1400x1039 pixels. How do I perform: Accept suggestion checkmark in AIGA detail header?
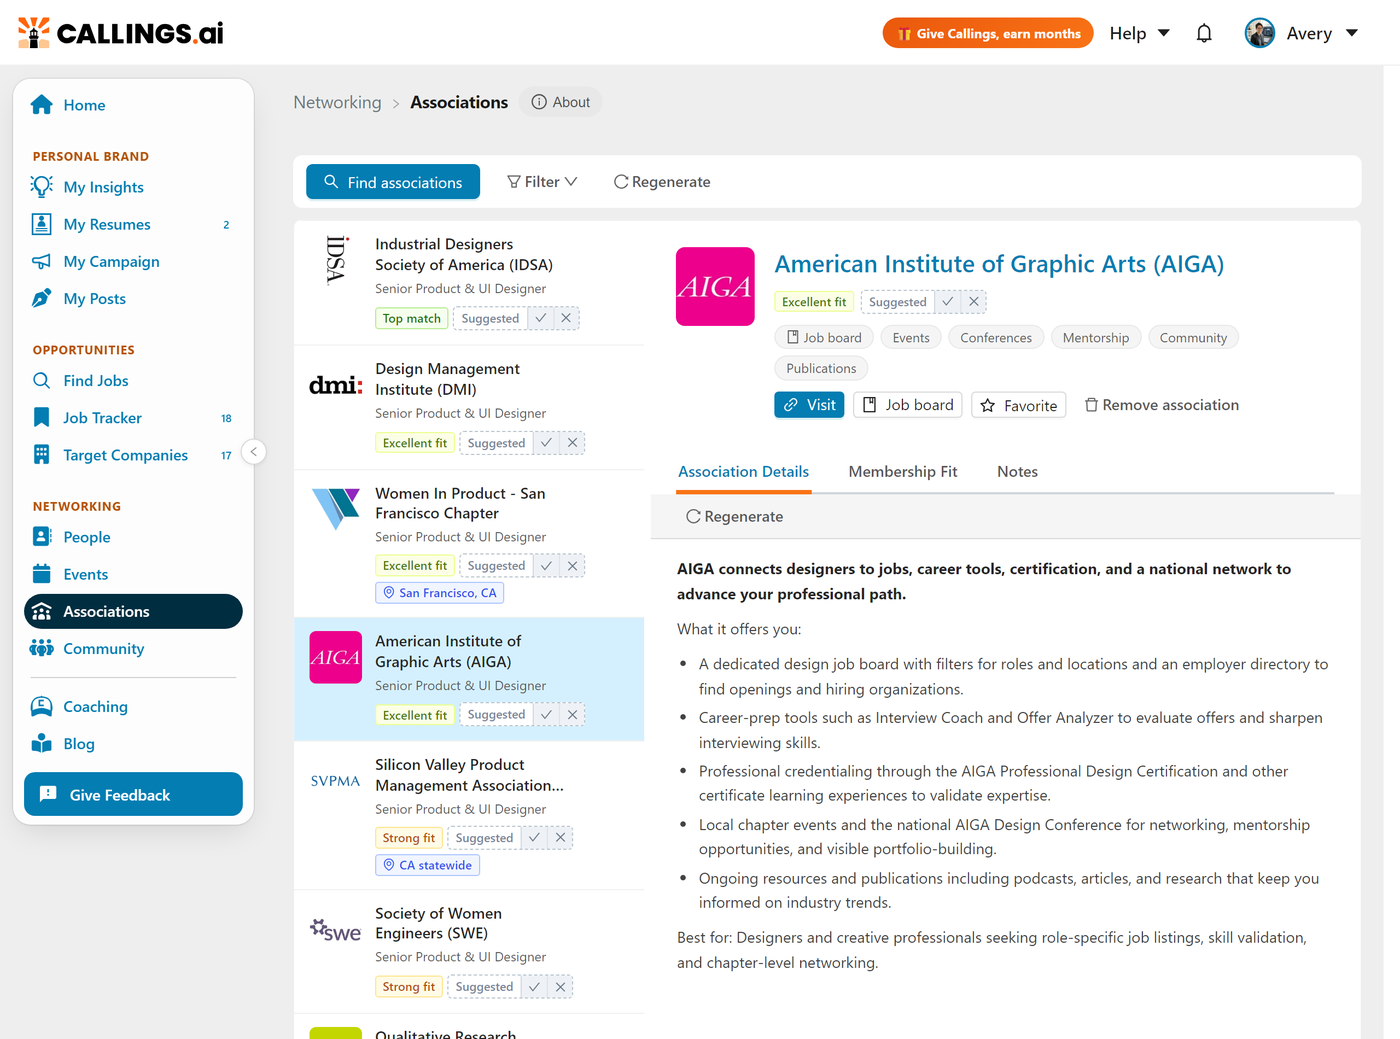[x=947, y=301]
